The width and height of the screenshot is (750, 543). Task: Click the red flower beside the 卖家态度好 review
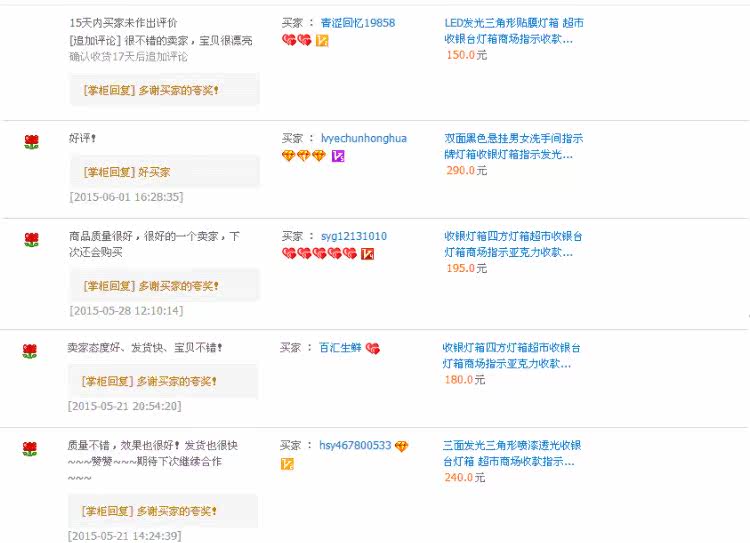pyautogui.click(x=30, y=351)
